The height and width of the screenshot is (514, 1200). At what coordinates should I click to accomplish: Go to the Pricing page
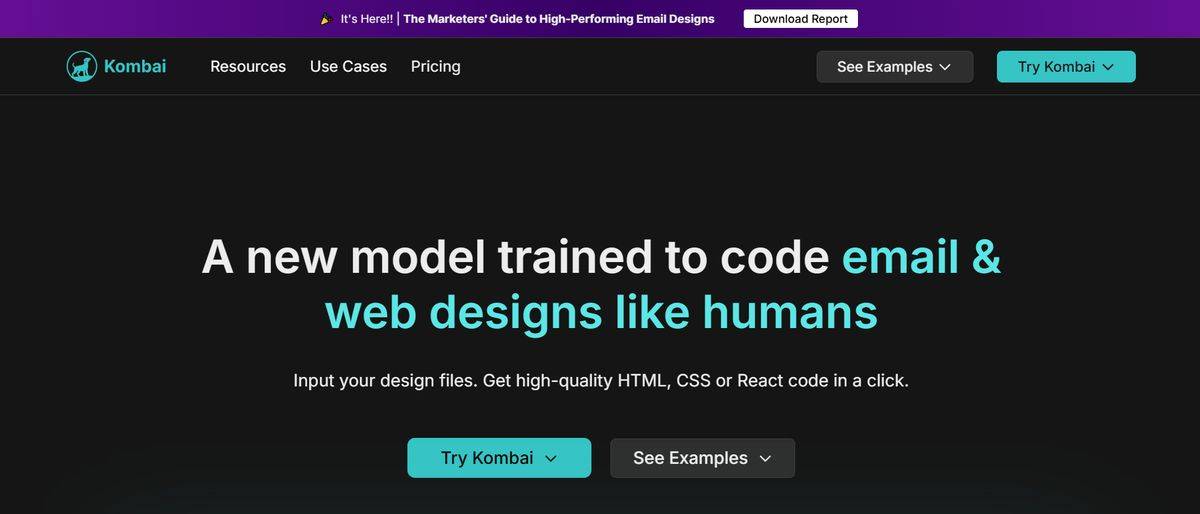(x=436, y=67)
